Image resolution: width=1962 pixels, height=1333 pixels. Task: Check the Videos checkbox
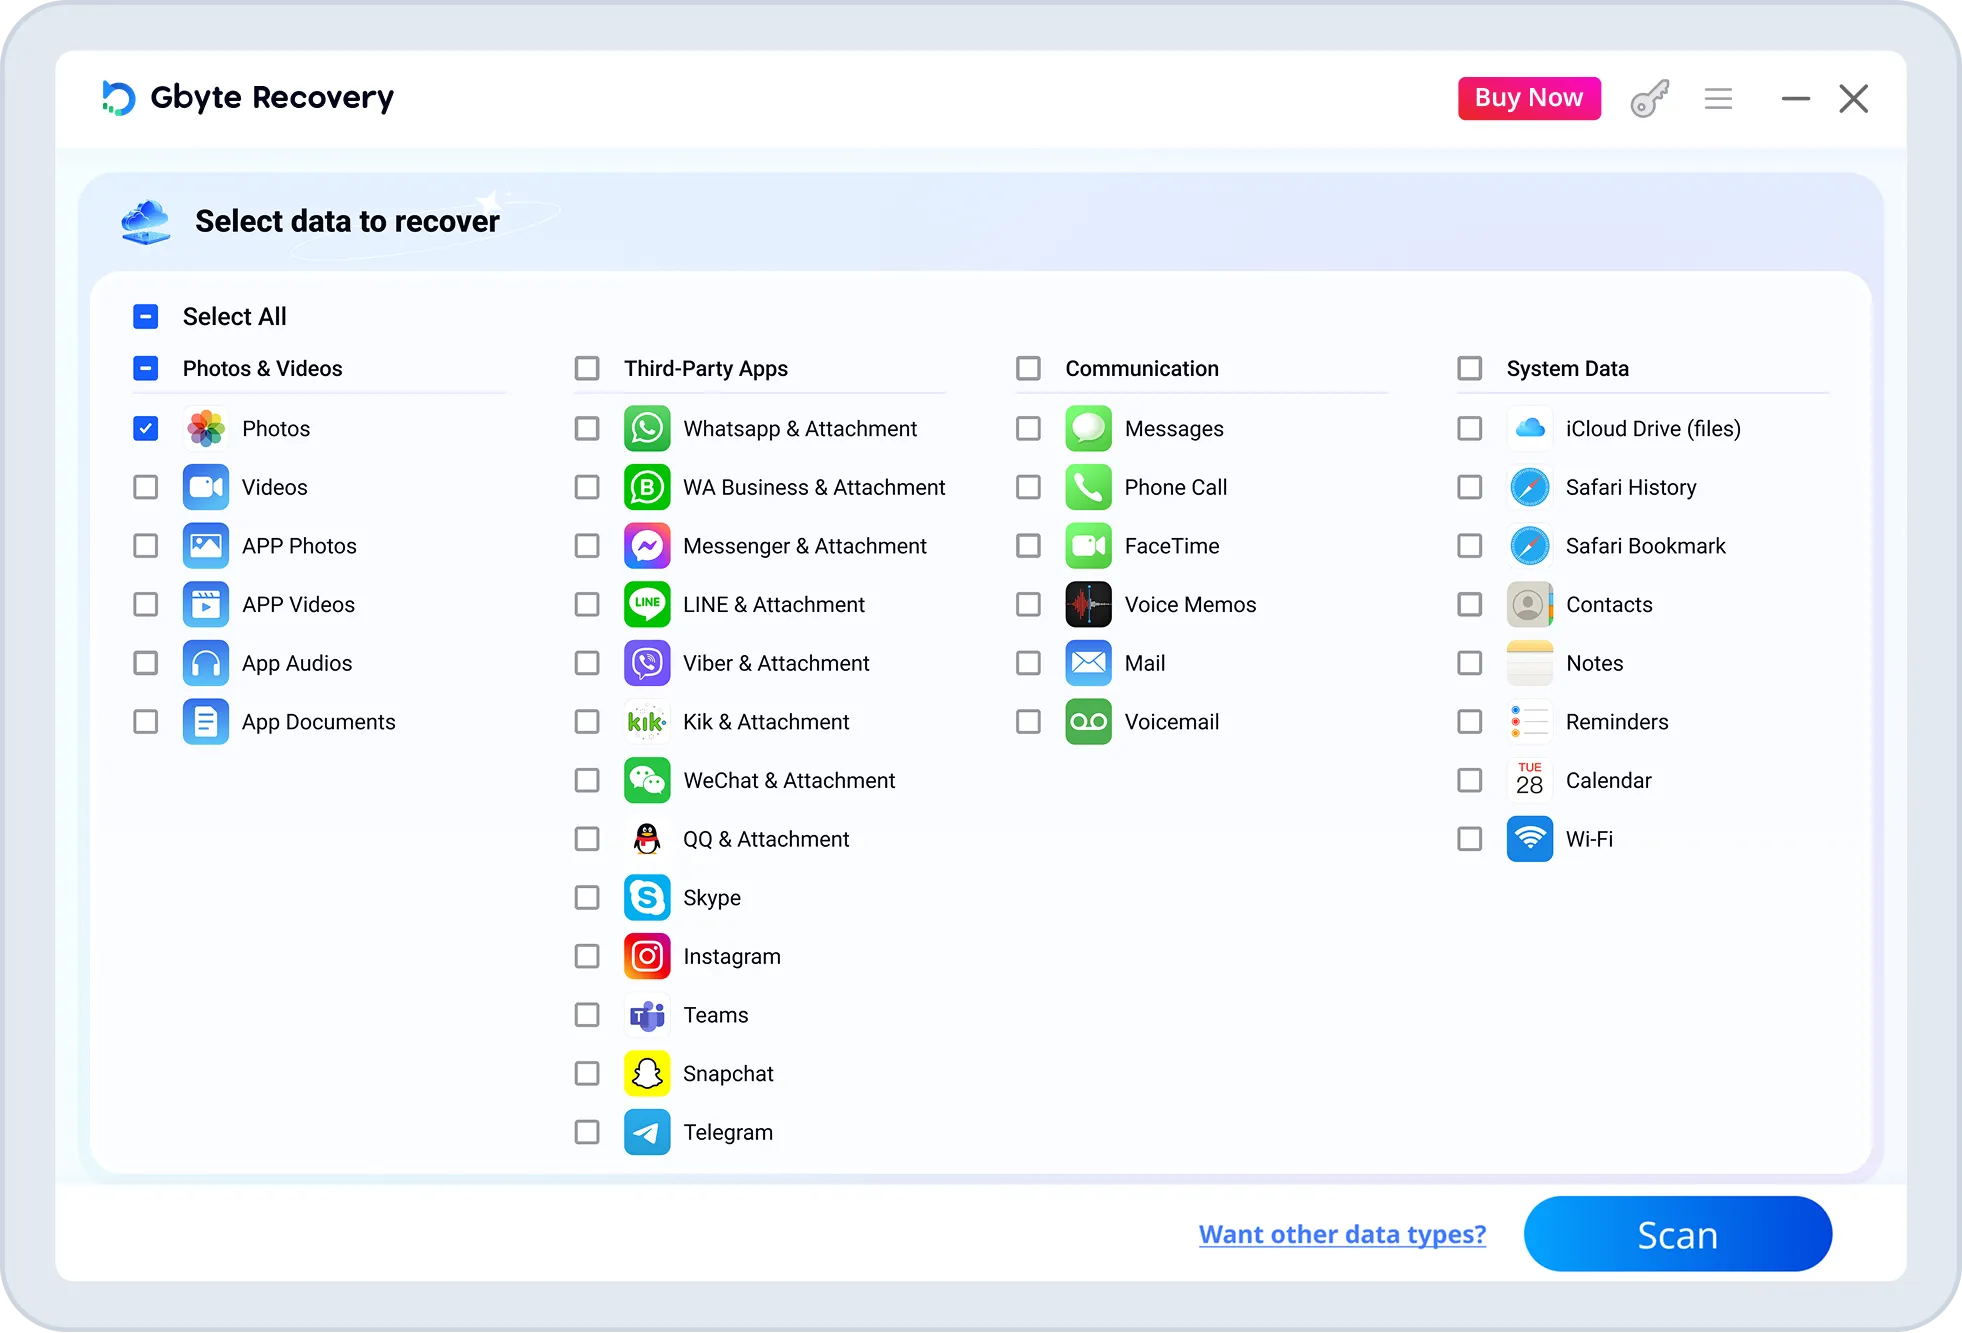145,487
